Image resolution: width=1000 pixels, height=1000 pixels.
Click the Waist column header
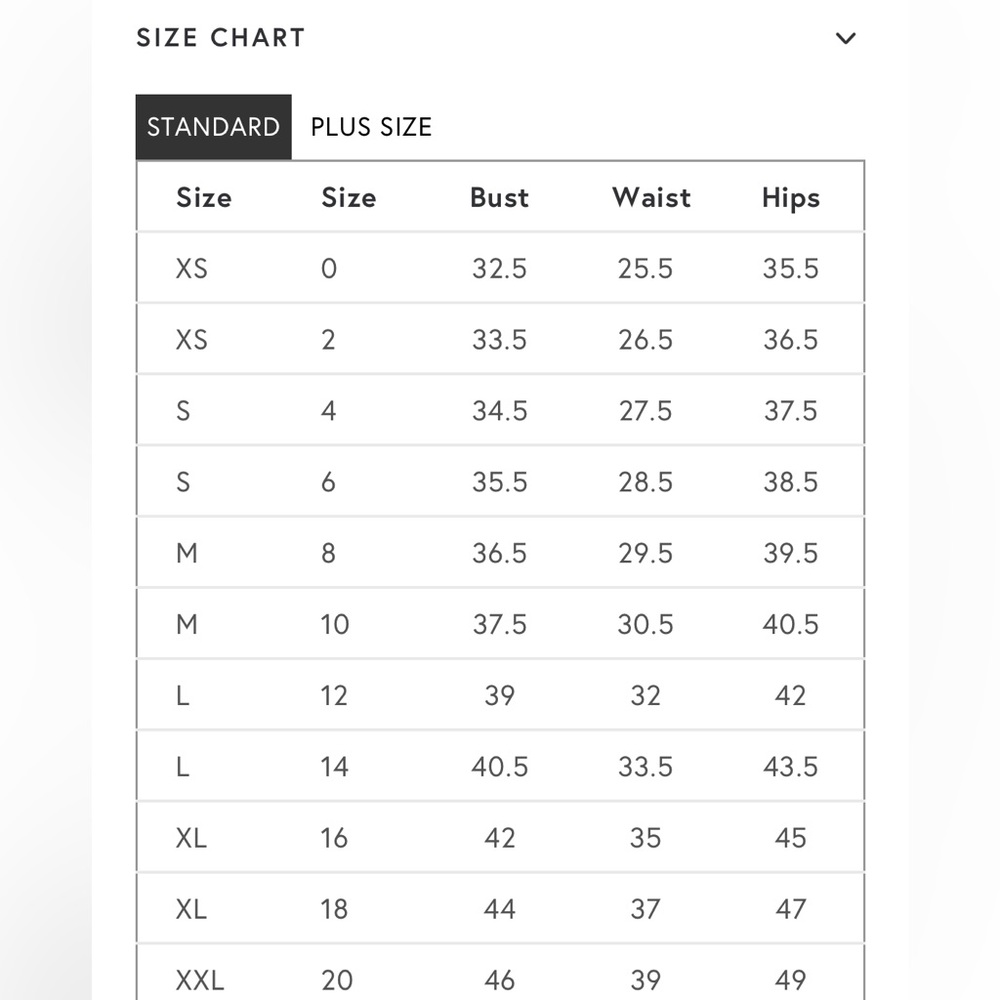(651, 198)
